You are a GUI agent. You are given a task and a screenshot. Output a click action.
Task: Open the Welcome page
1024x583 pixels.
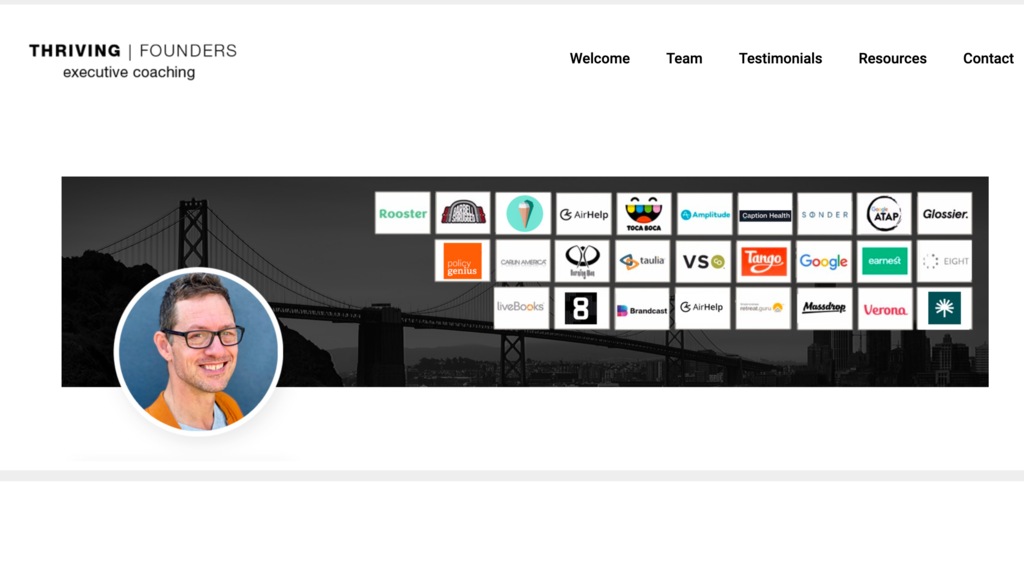[599, 58]
